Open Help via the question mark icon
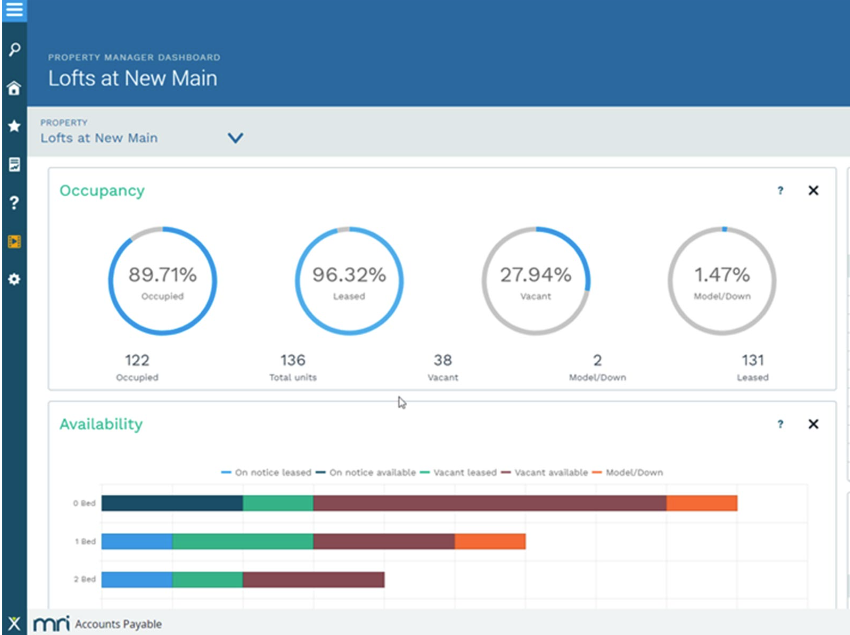 click(x=13, y=203)
